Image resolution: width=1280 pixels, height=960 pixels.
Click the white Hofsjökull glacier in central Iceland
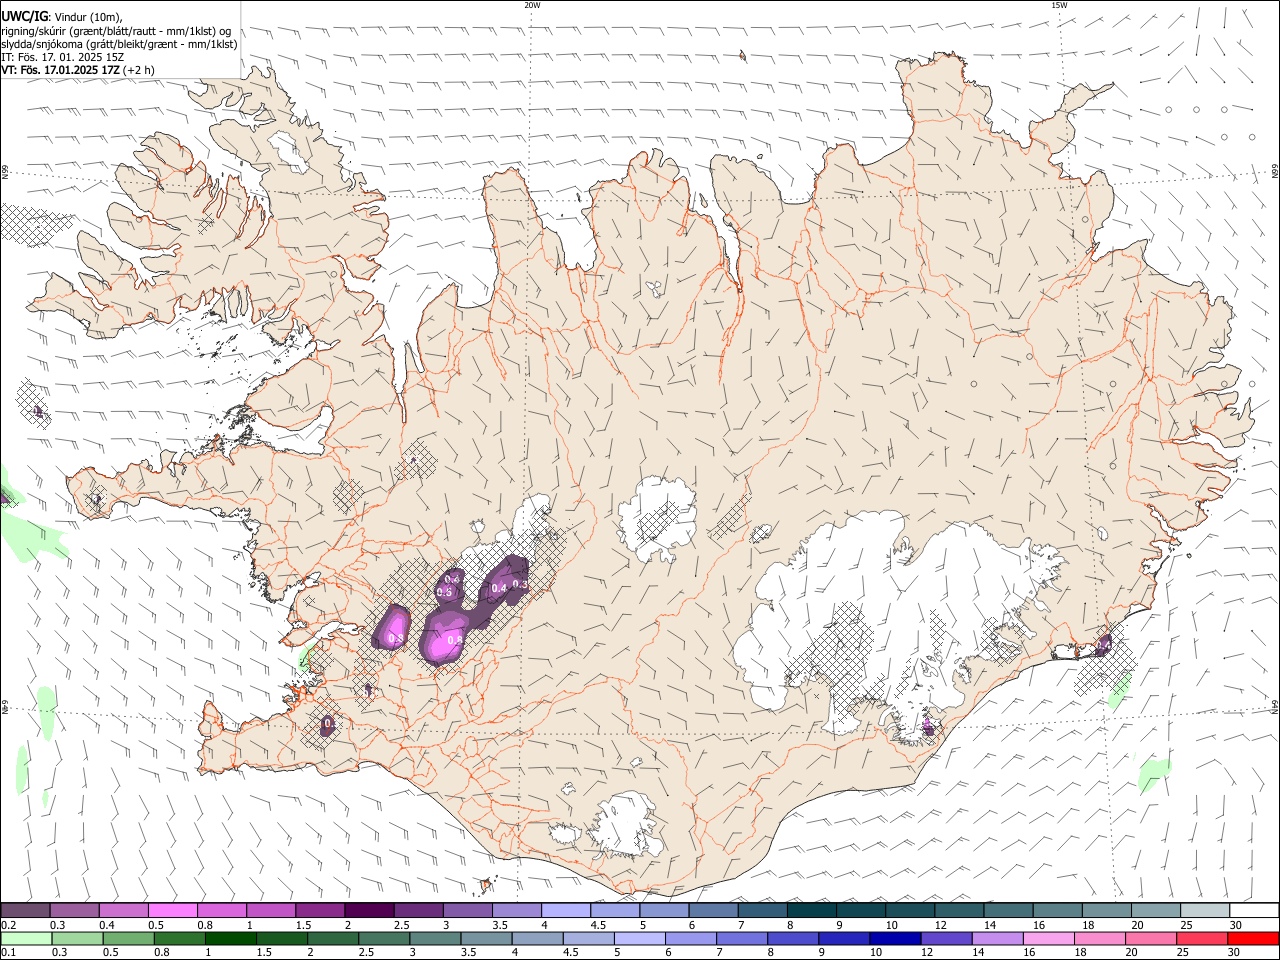[x=657, y=518]
